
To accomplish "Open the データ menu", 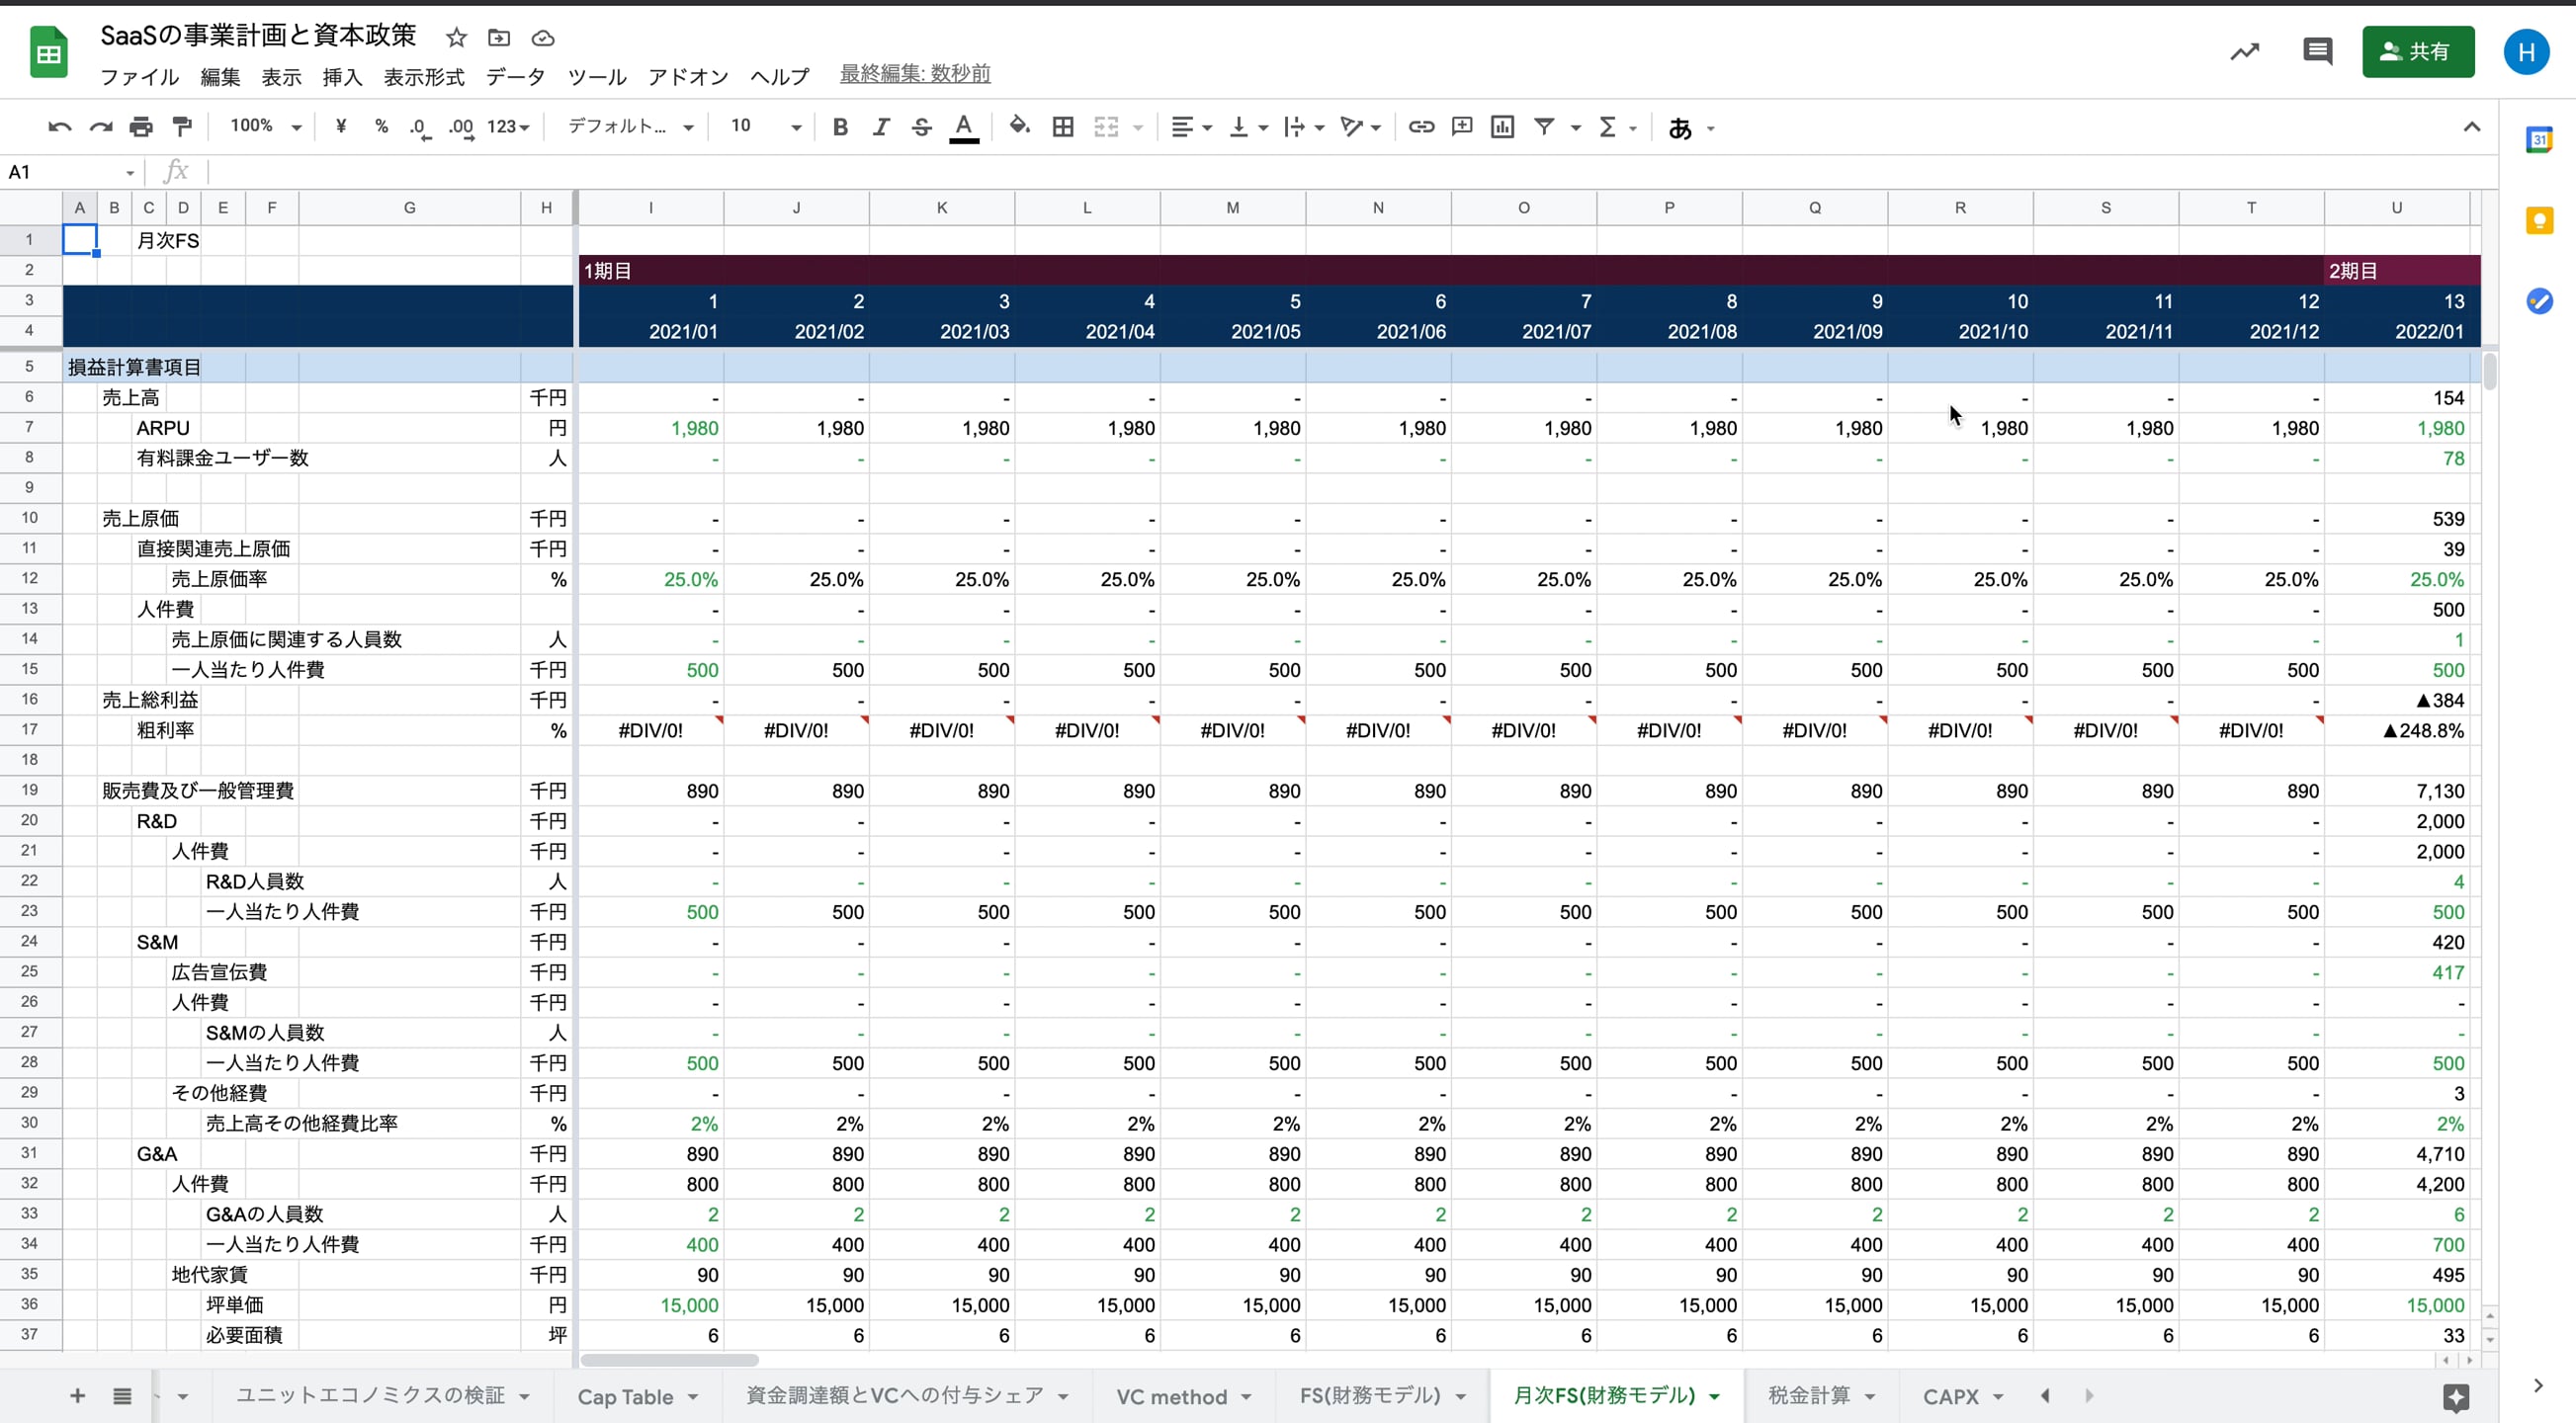I will [x=515, y=77].
